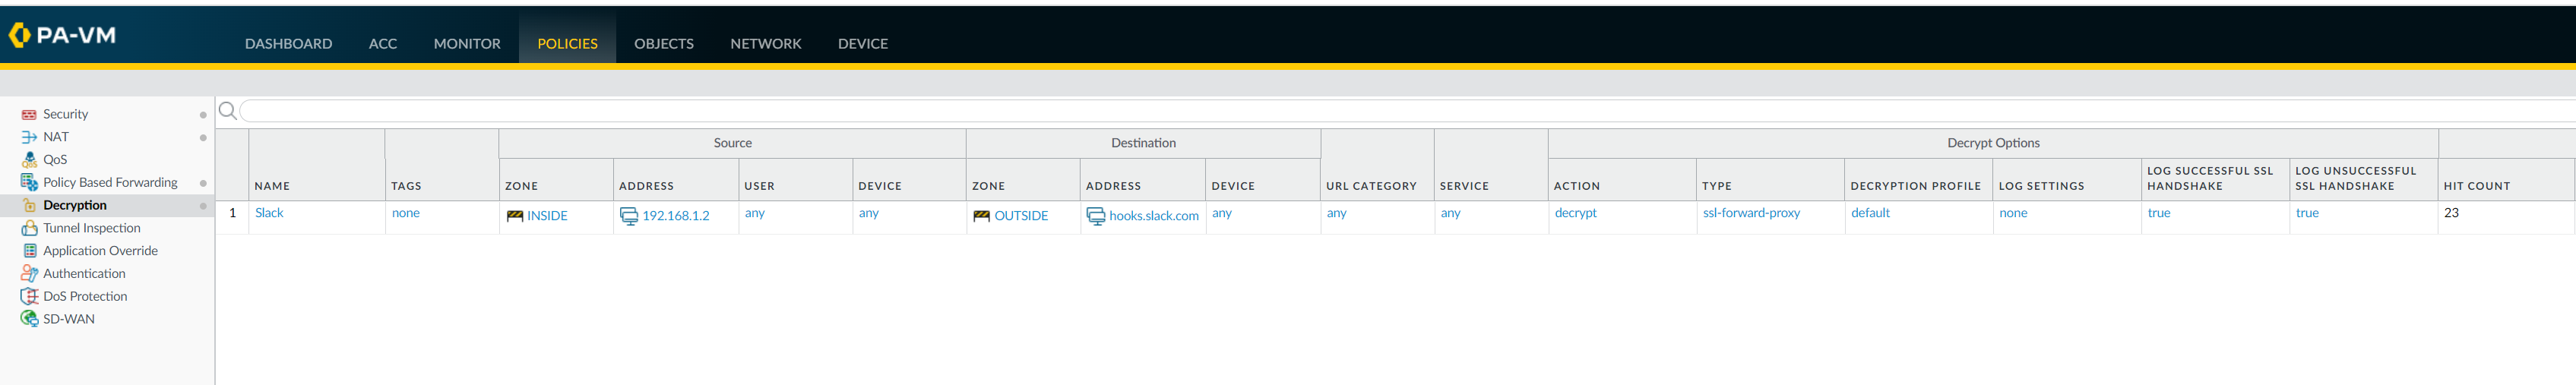Click the Application Override icon
This screenshot has width=2576, height=385.
click(x=29, y=251)
